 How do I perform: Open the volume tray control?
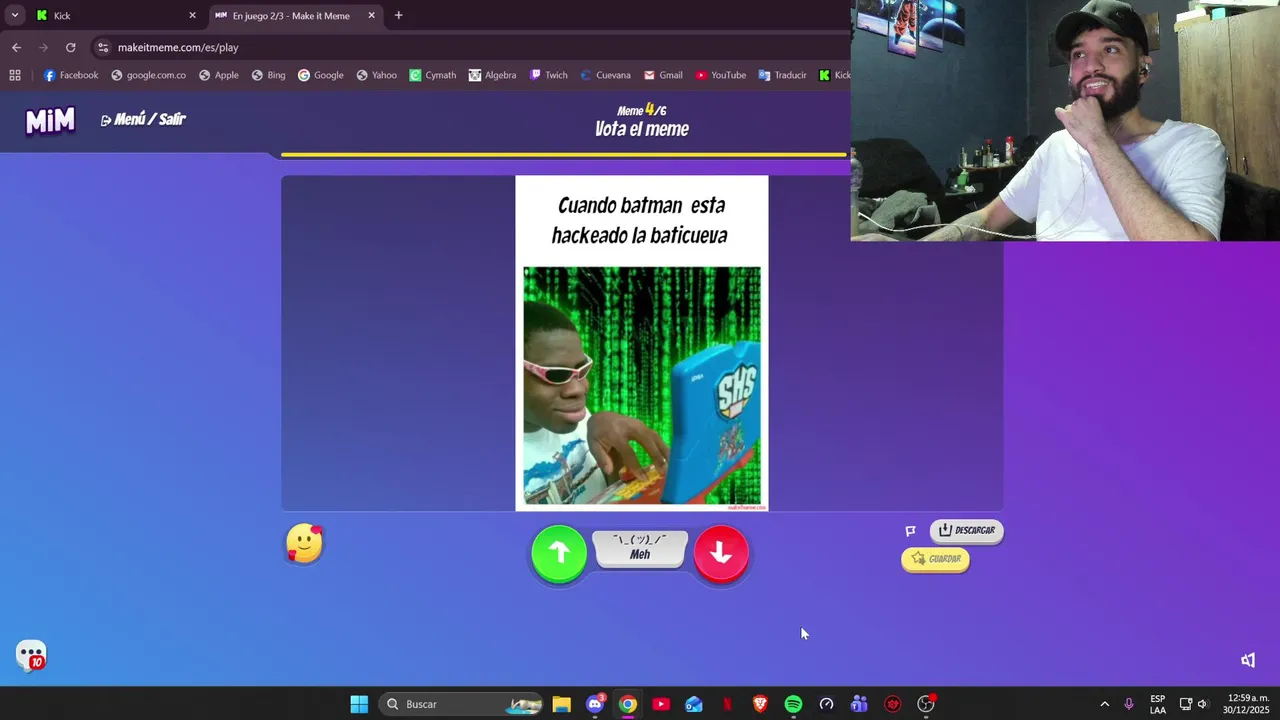(1202, 704)
